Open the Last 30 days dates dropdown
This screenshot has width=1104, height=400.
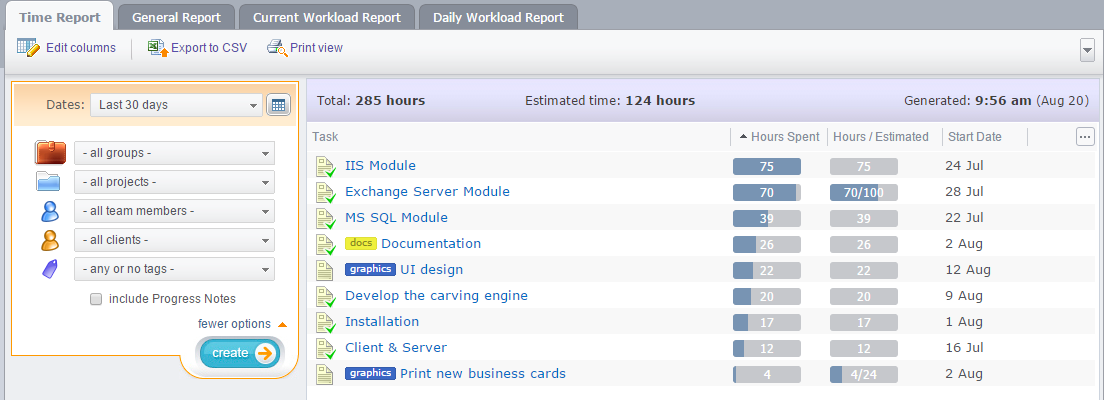click(175, 105)
